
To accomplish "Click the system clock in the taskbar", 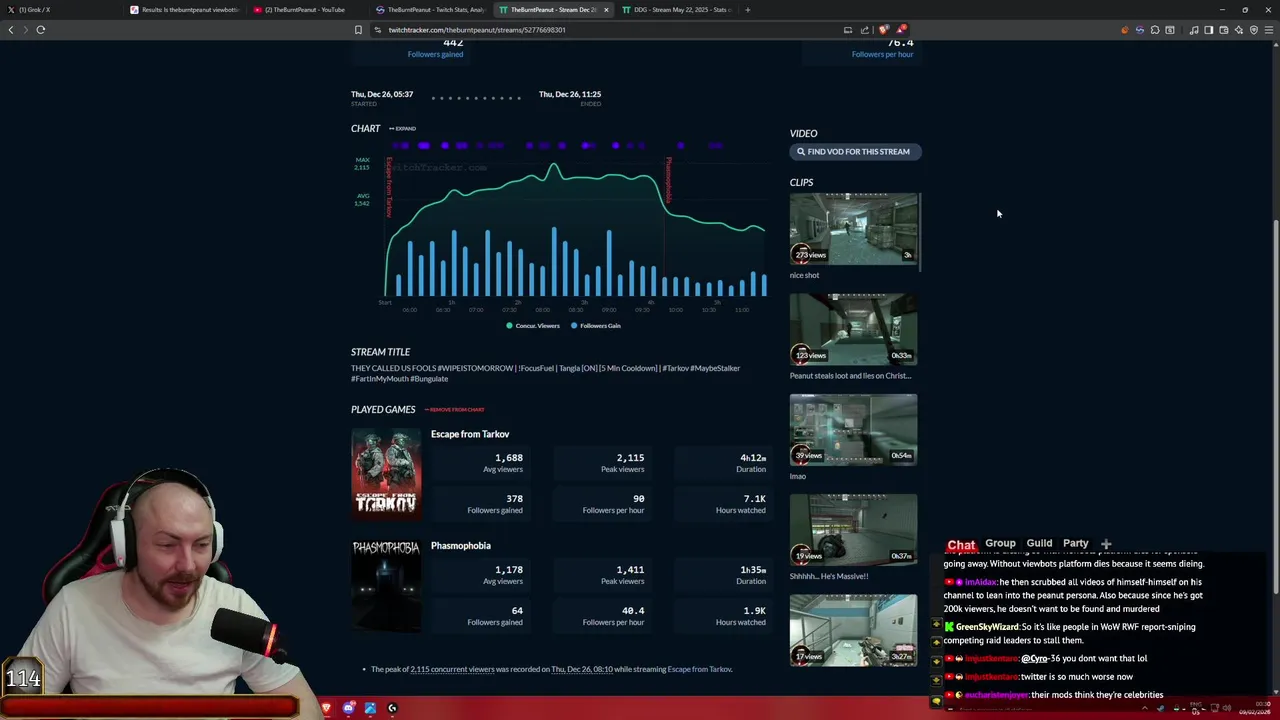I will pos(1255,708).
